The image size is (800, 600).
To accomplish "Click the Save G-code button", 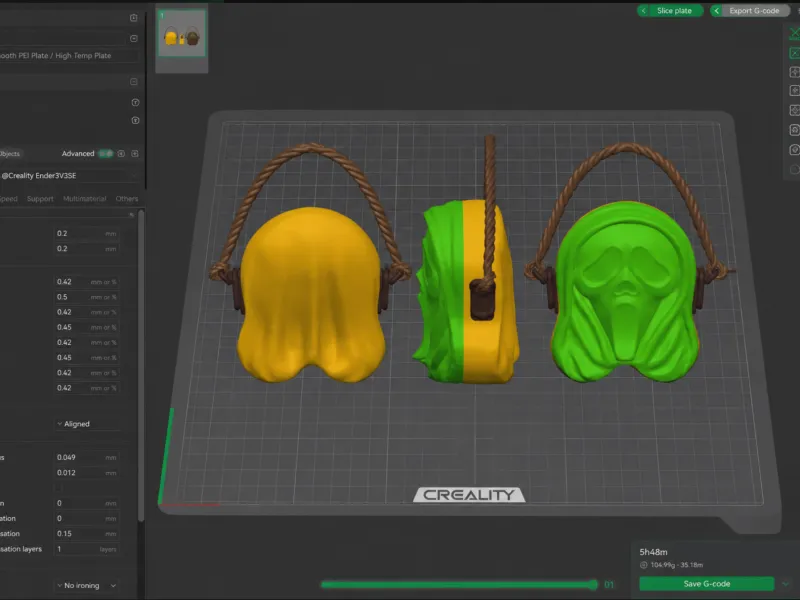I will pos(707,584).
